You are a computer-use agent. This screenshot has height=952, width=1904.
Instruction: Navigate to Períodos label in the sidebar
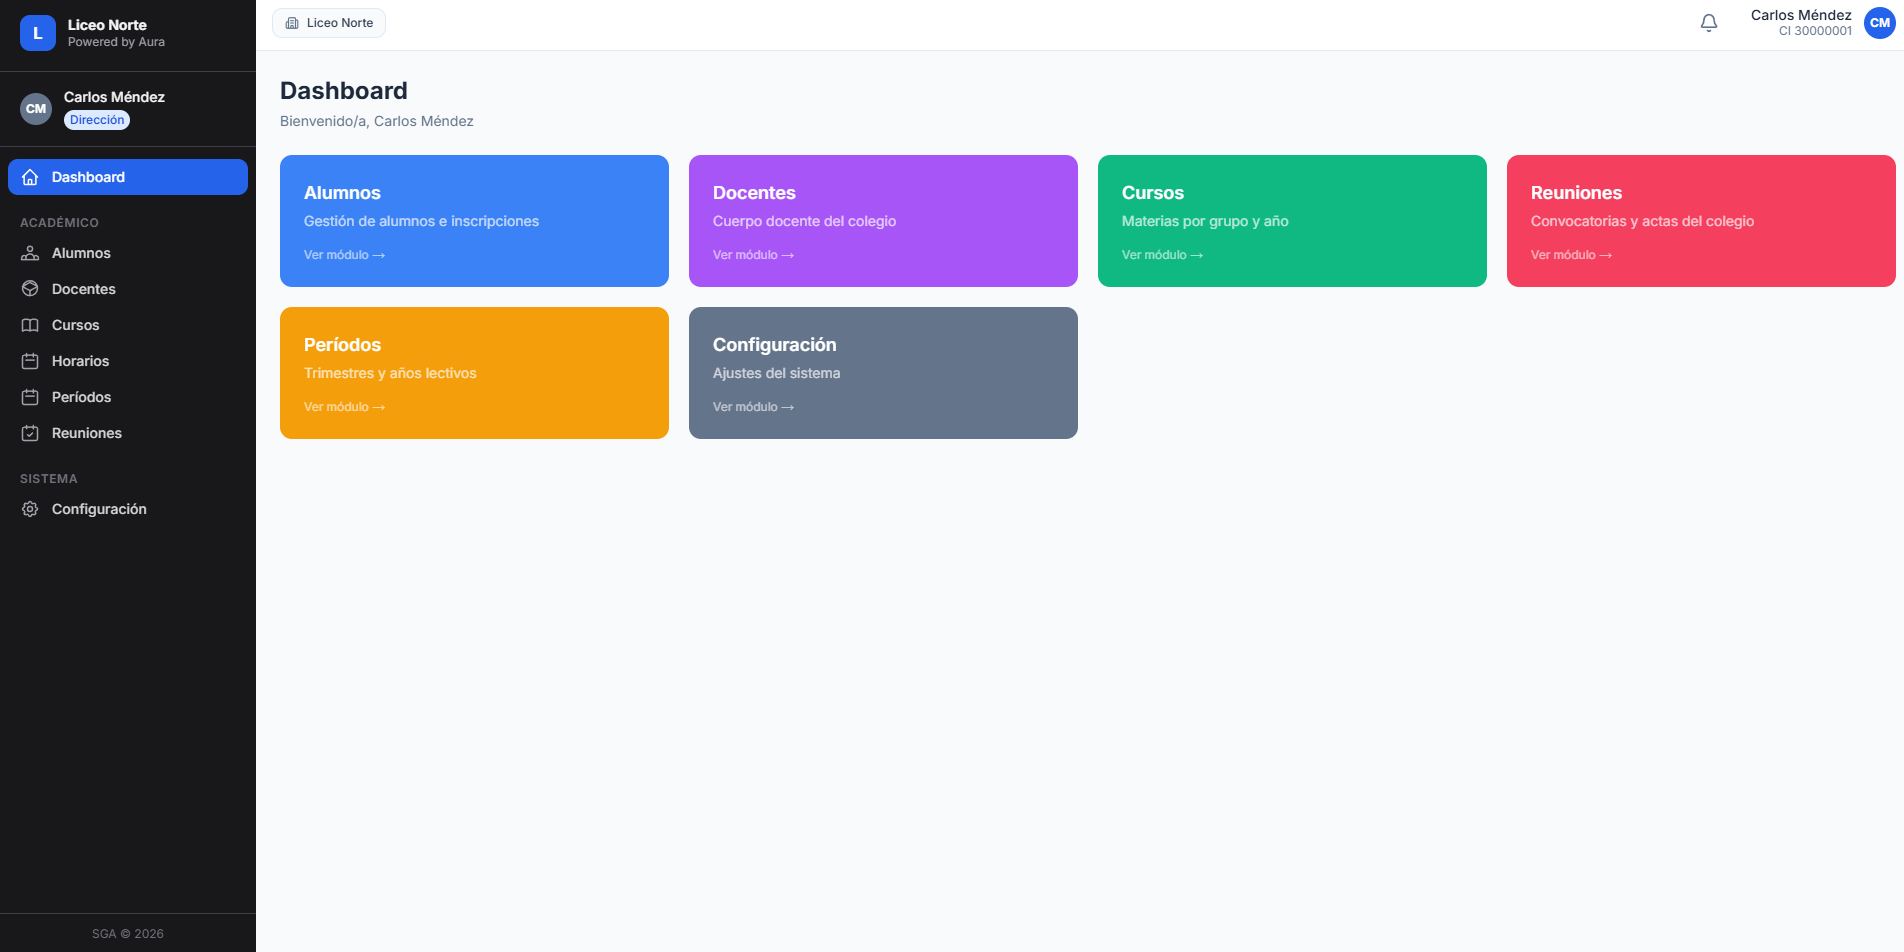81,397
